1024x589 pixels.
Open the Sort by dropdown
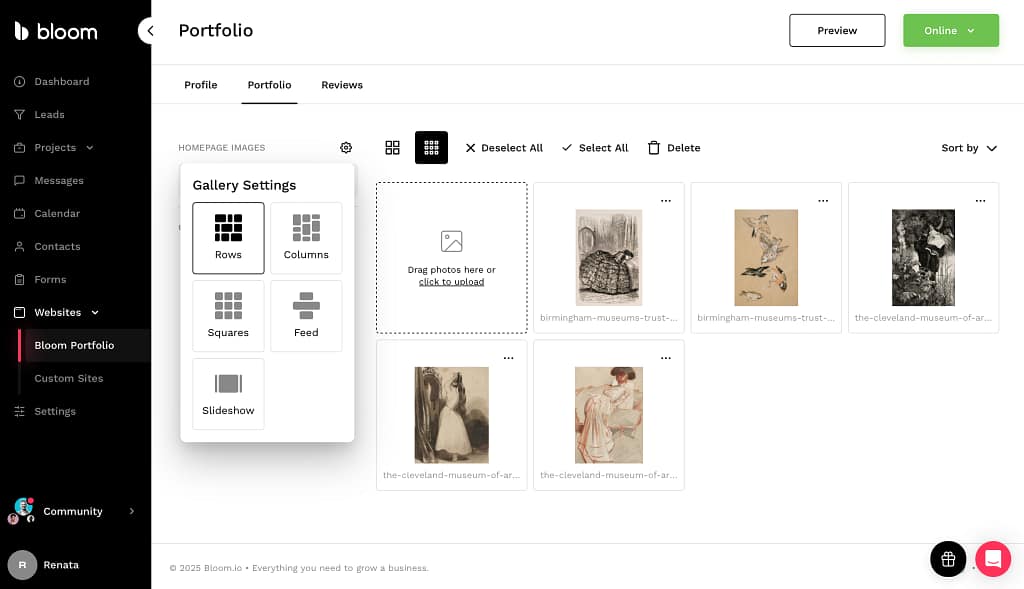[968, 148]
